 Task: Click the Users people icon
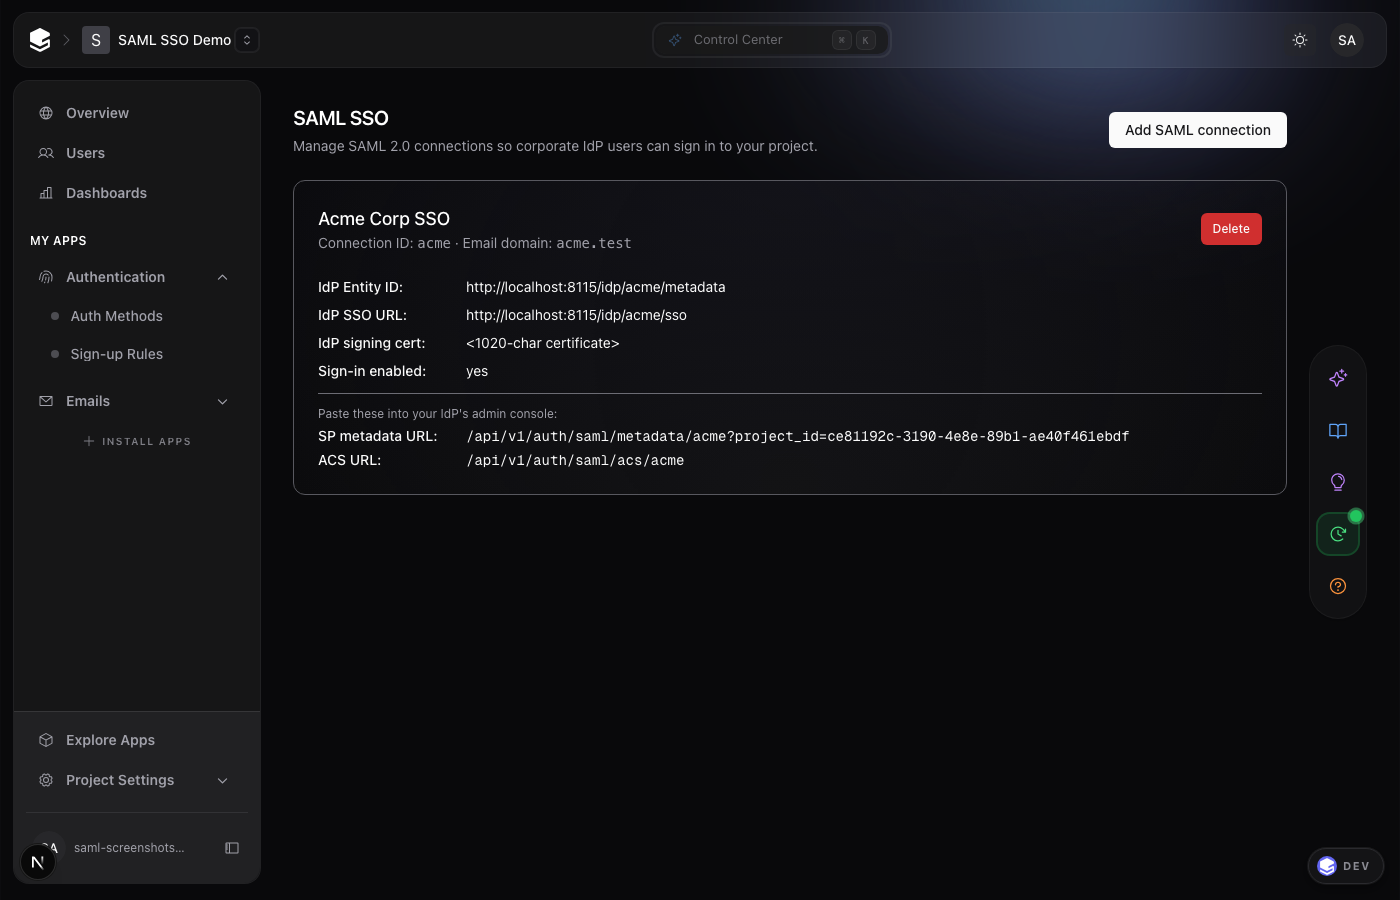click(x=46, y=153)
